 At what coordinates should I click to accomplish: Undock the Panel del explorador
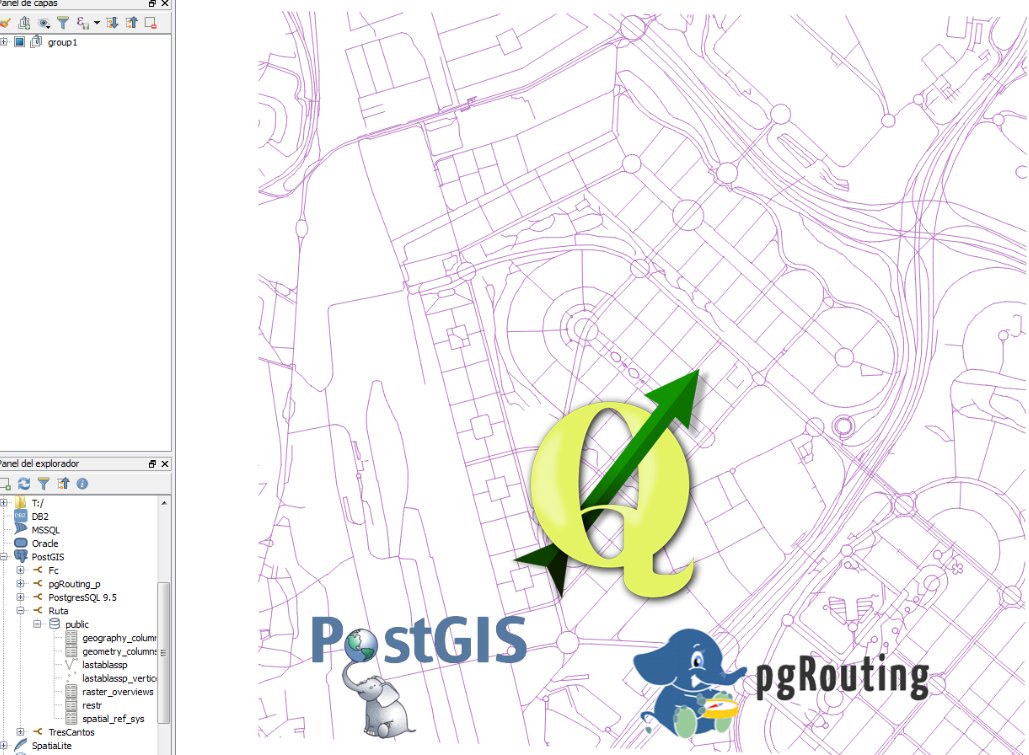point(152,464)
